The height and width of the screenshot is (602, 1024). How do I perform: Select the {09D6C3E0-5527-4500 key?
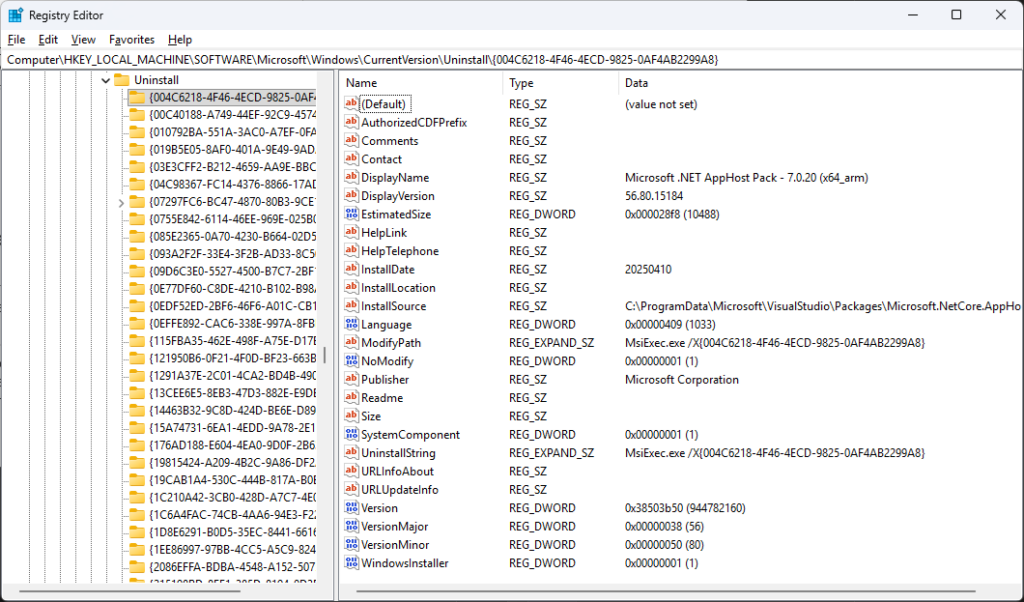(x=232, y=271)
